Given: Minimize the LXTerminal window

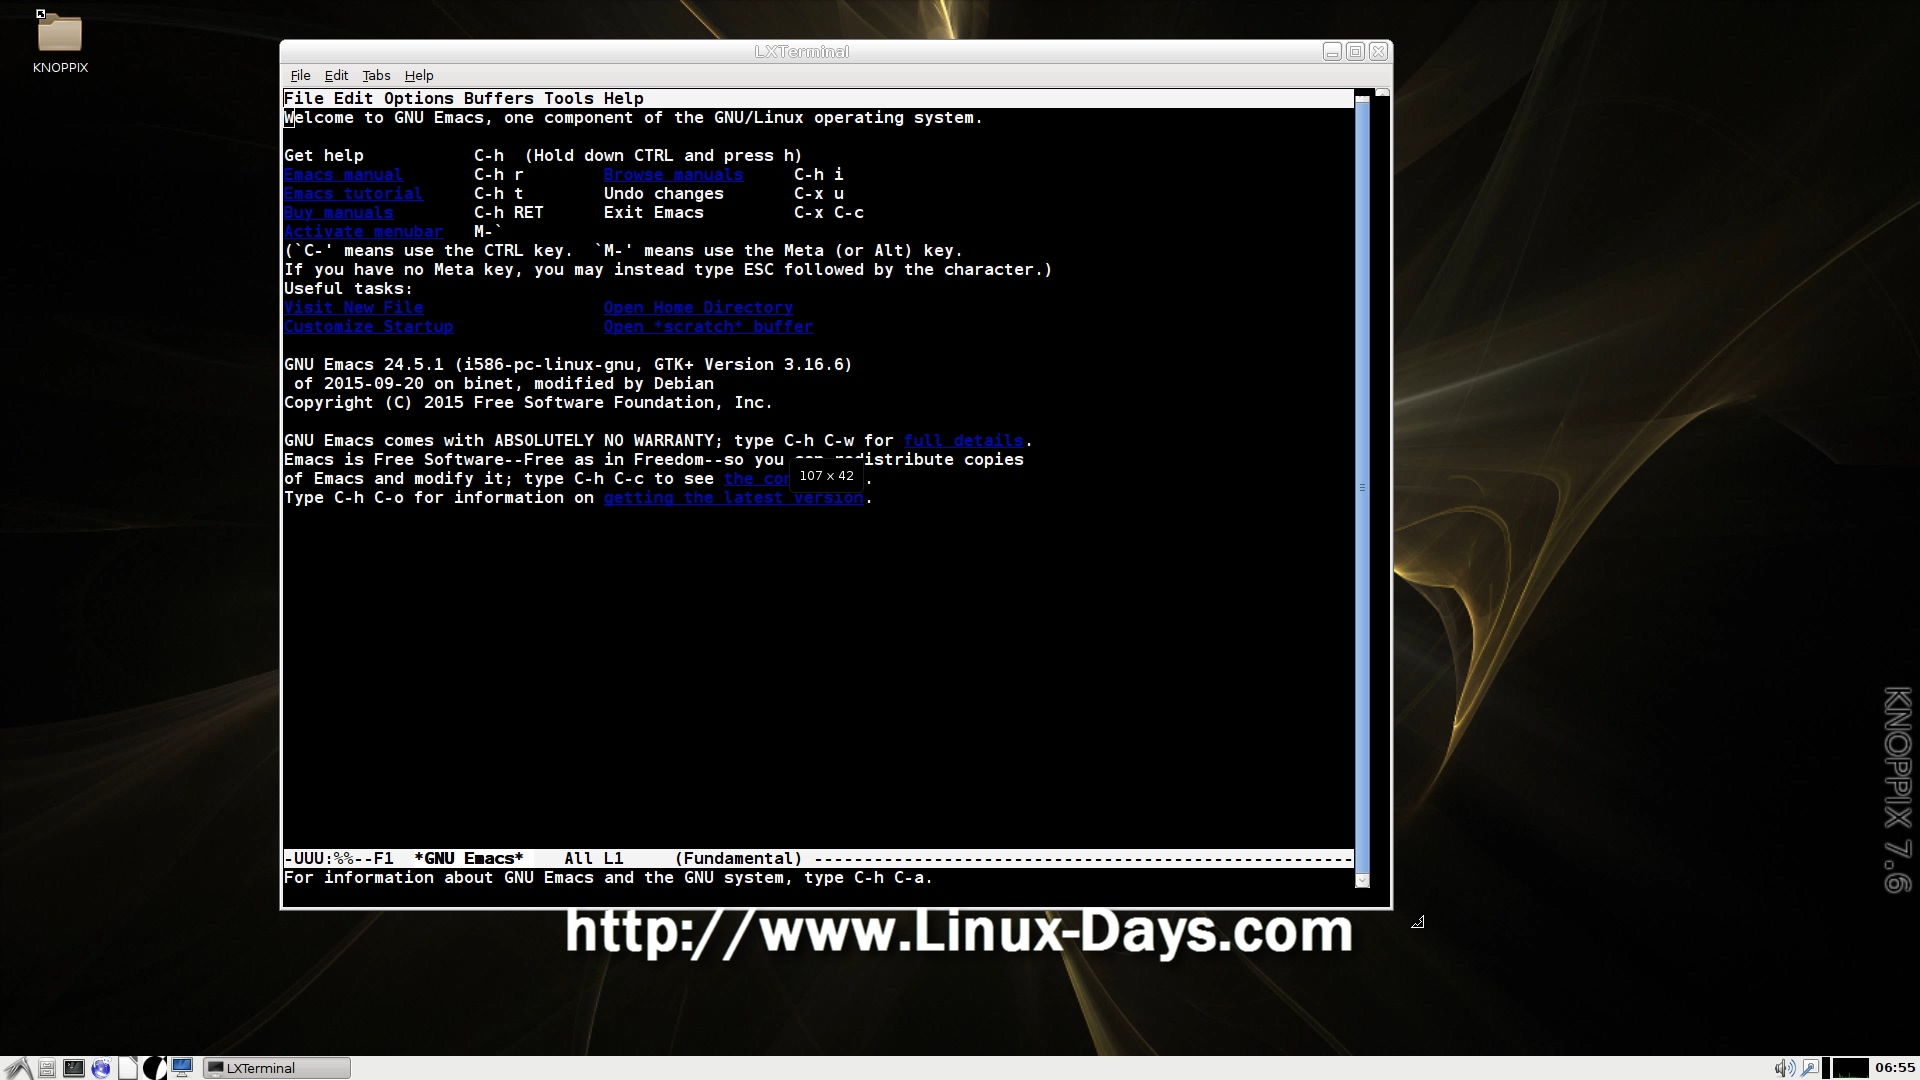Looking at the screenshot, I should 1332,52.
